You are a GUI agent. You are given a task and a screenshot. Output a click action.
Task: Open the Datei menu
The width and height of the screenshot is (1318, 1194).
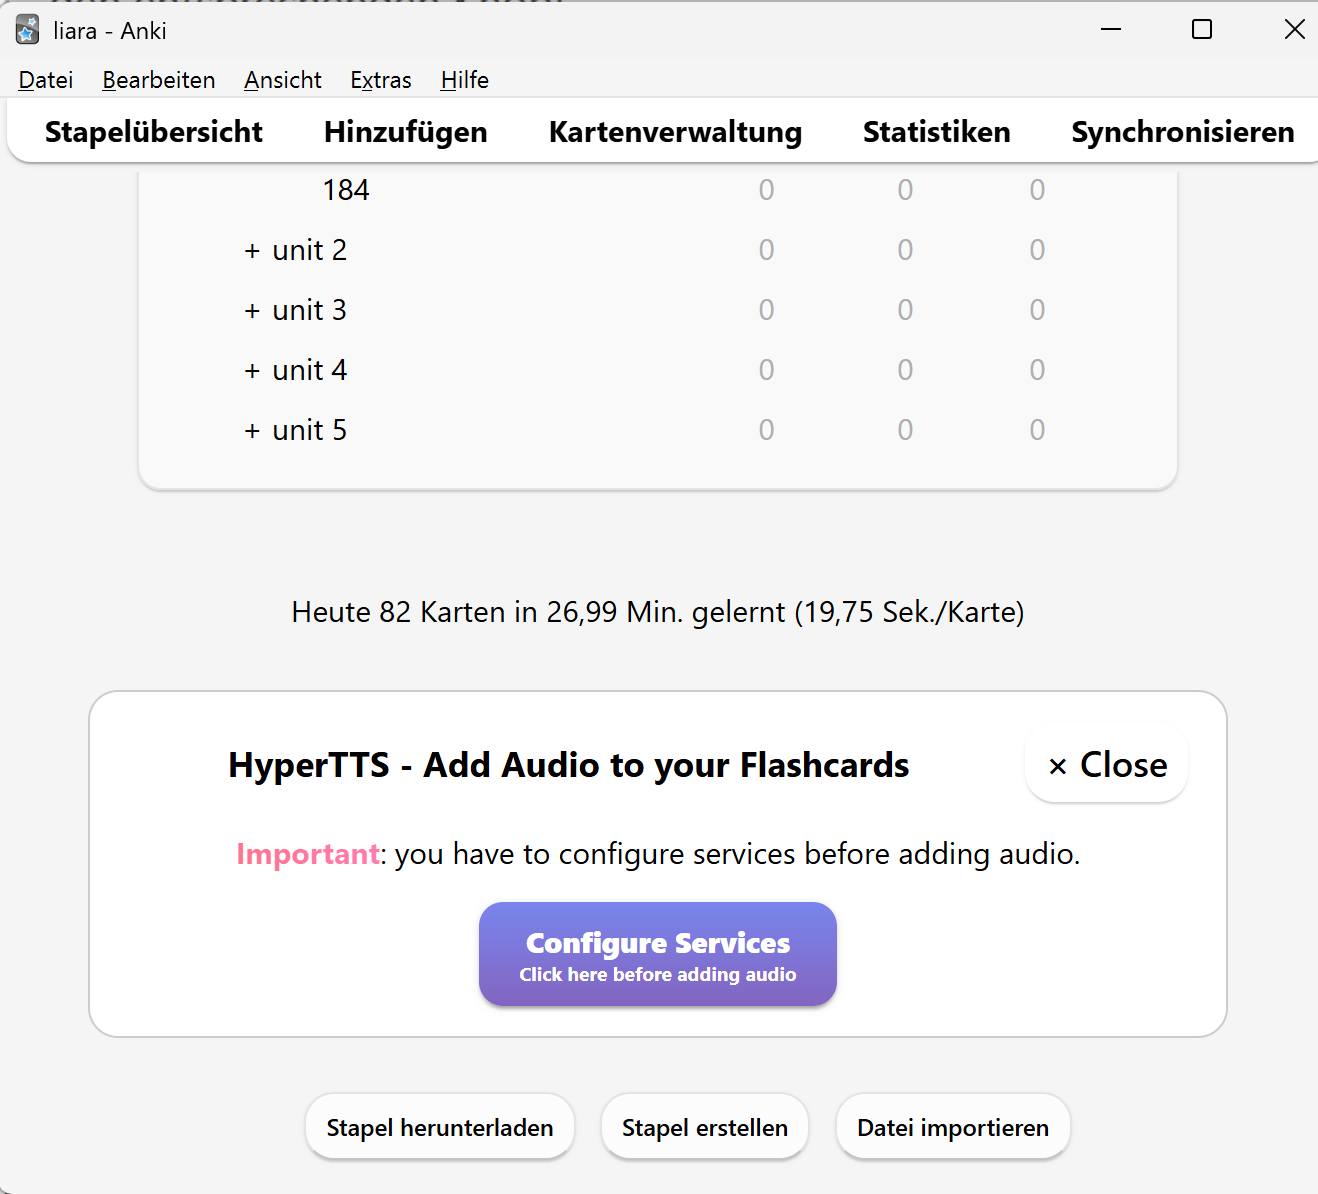tap(46, 80)
